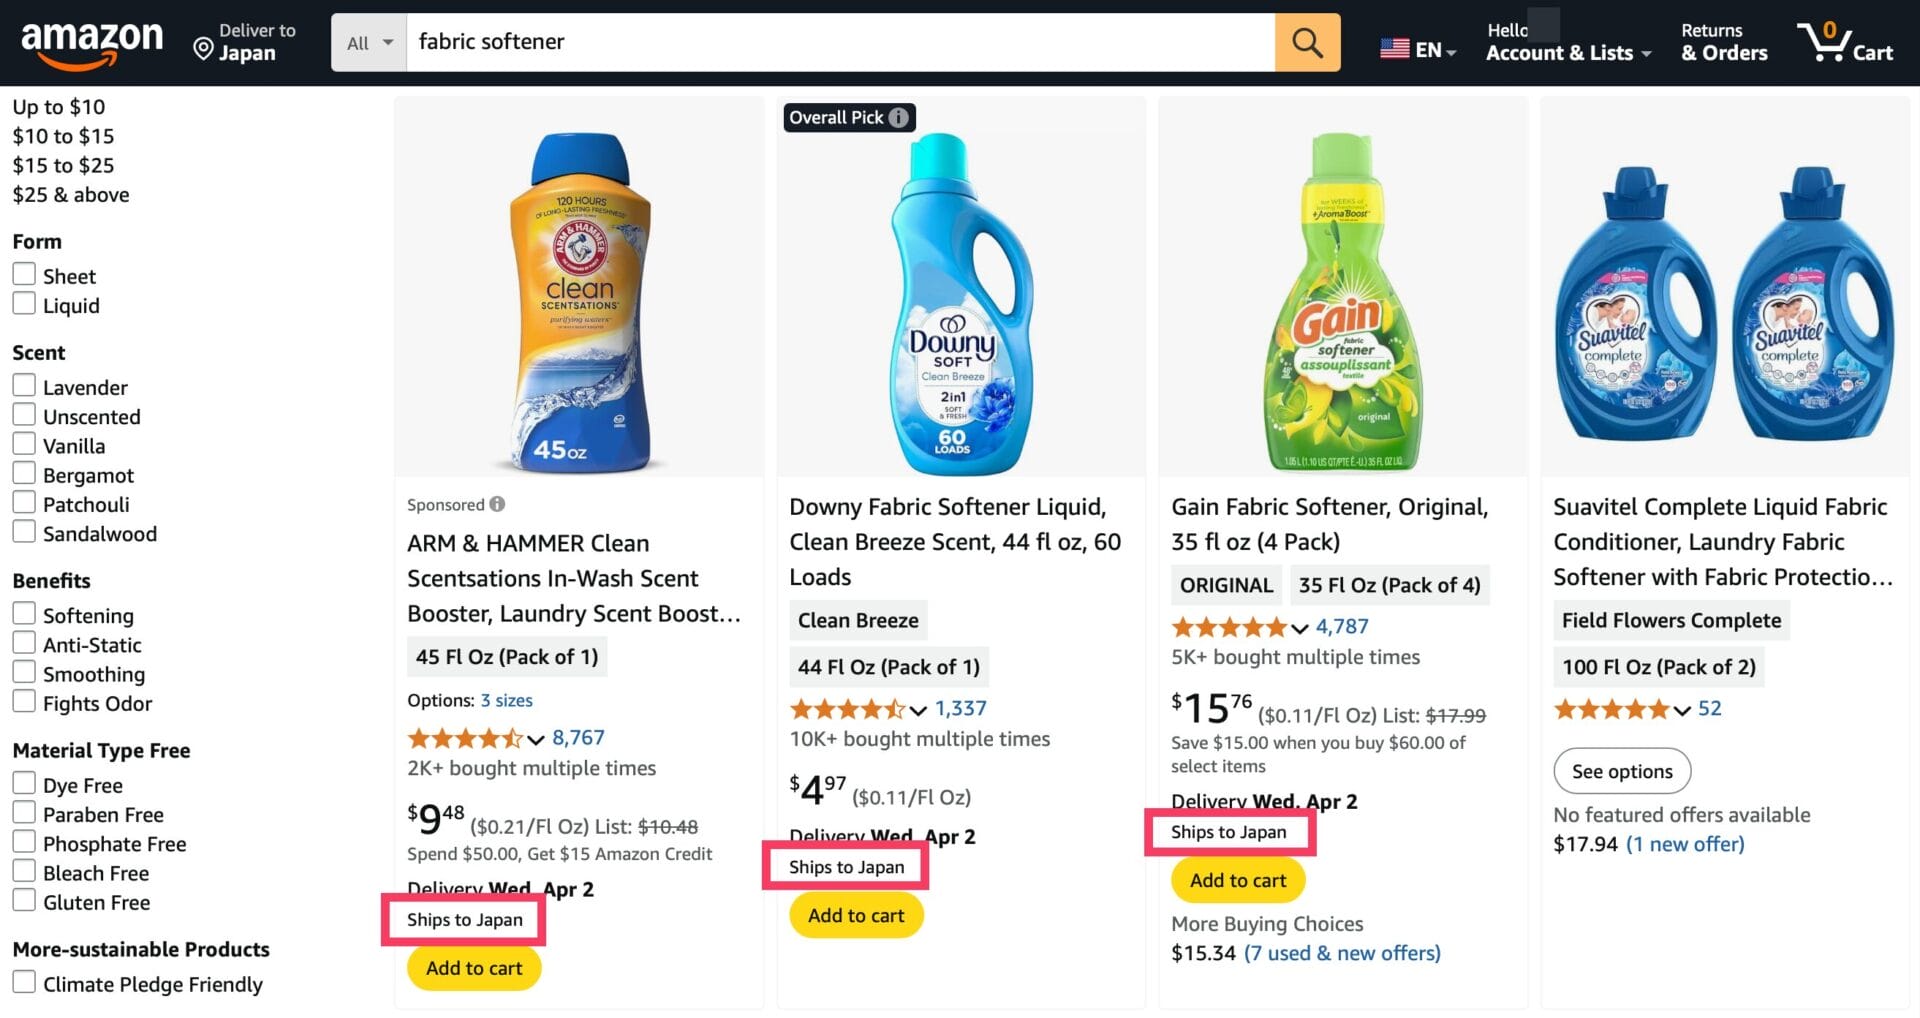1920x1018 pixels.
Task: Click the Amazon logo
Action: pyautogui.click(x=91, y=43)
